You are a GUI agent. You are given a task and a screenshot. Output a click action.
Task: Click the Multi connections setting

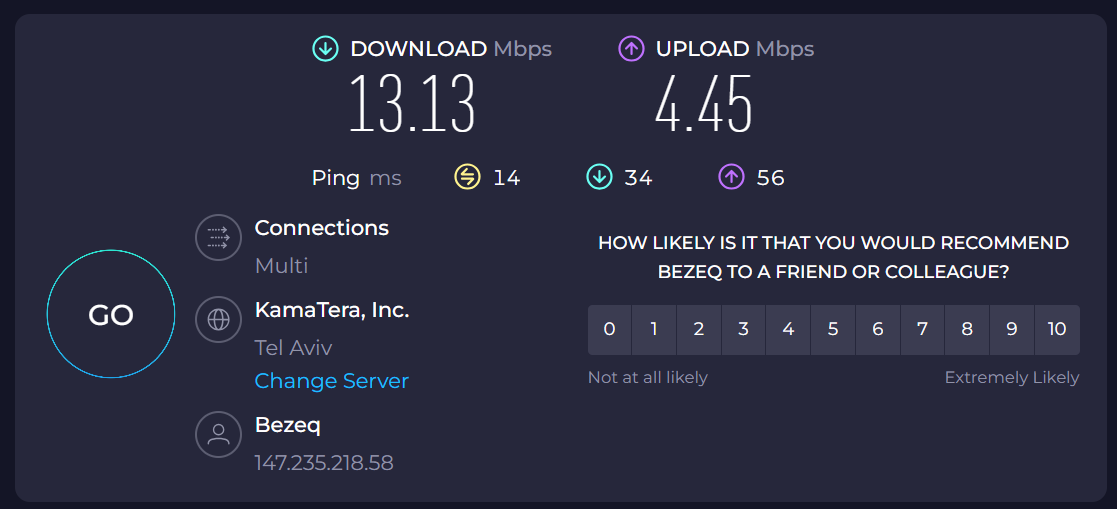click(281, 266)
